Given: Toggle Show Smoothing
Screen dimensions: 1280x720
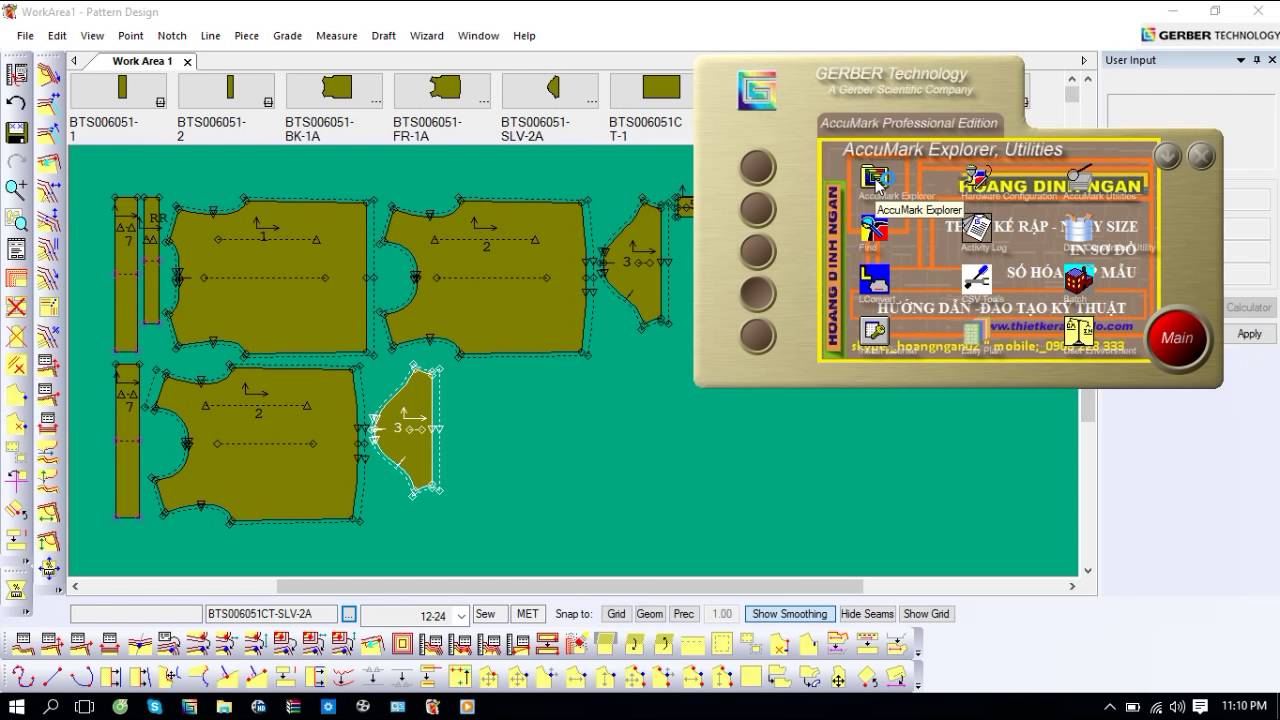Looking at the screenshot, I should pyautogui.click(x=790, y=614).
